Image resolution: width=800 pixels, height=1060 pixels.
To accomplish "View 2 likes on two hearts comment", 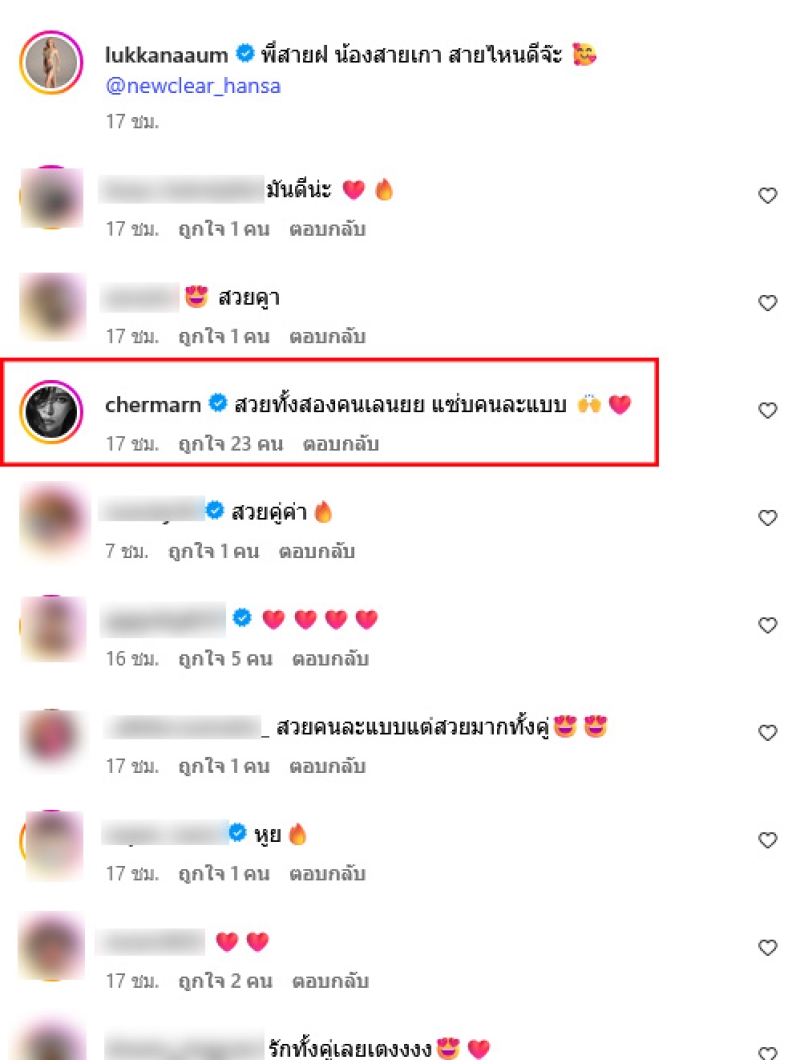I will coord(225,982).
